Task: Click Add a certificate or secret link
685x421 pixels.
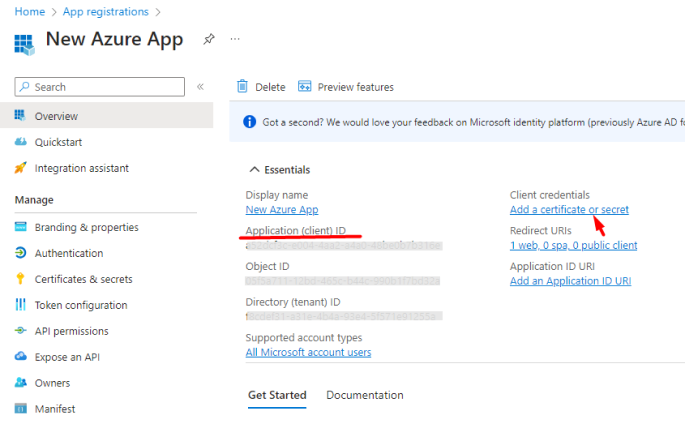Action: tap(569, 210)
